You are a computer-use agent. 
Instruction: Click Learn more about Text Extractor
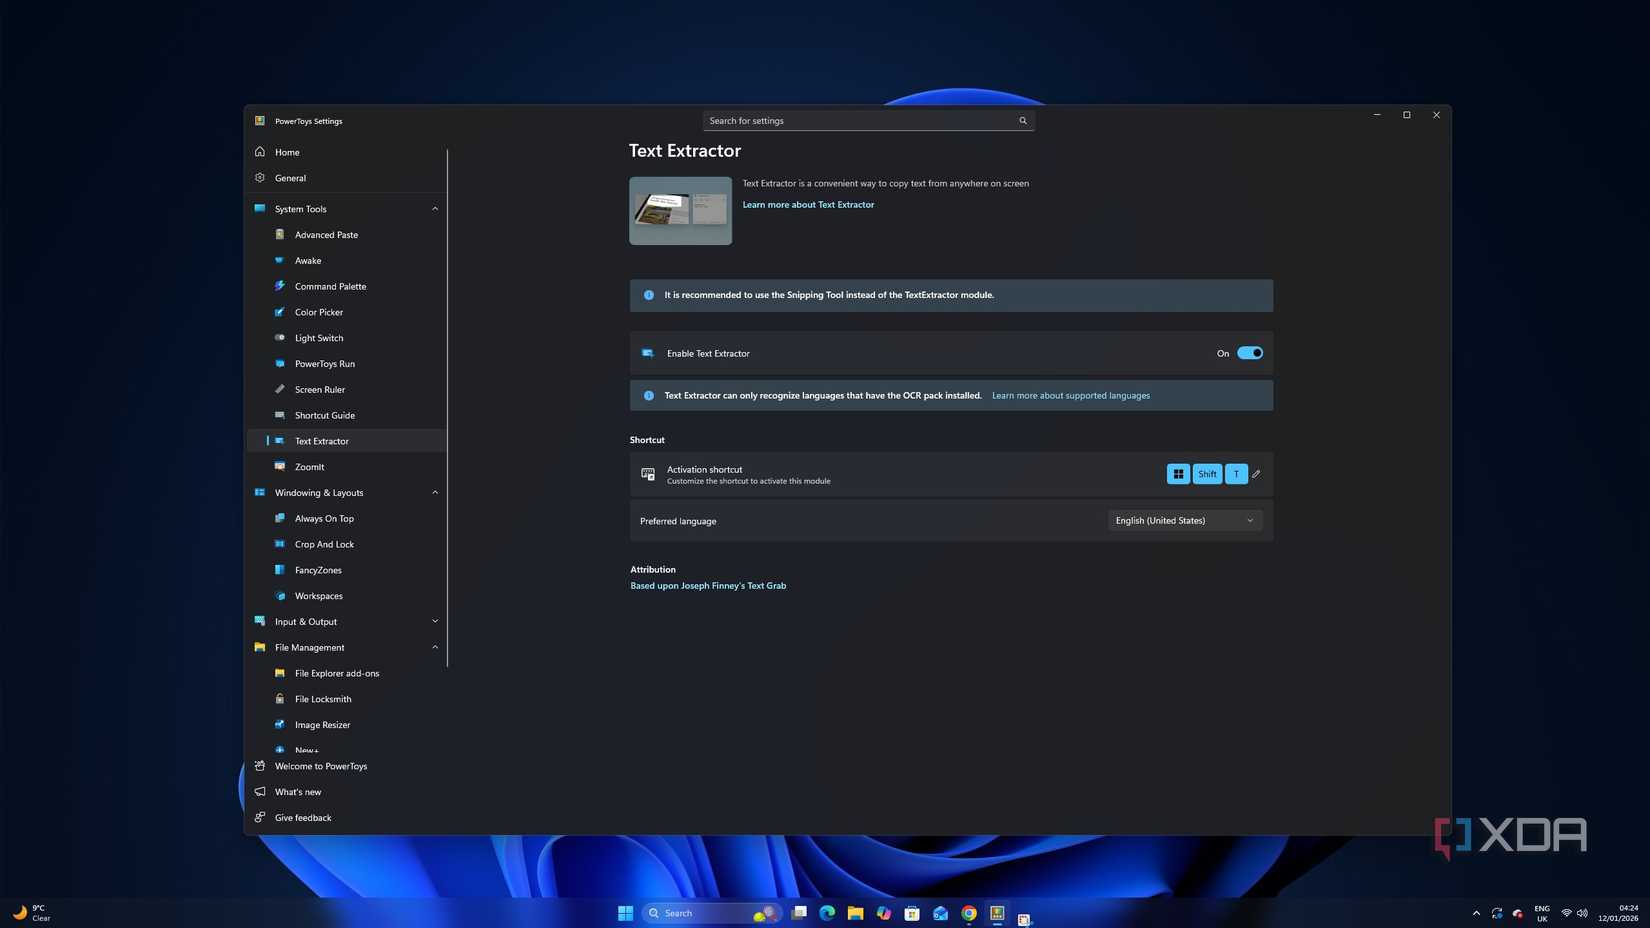(808, 205)
